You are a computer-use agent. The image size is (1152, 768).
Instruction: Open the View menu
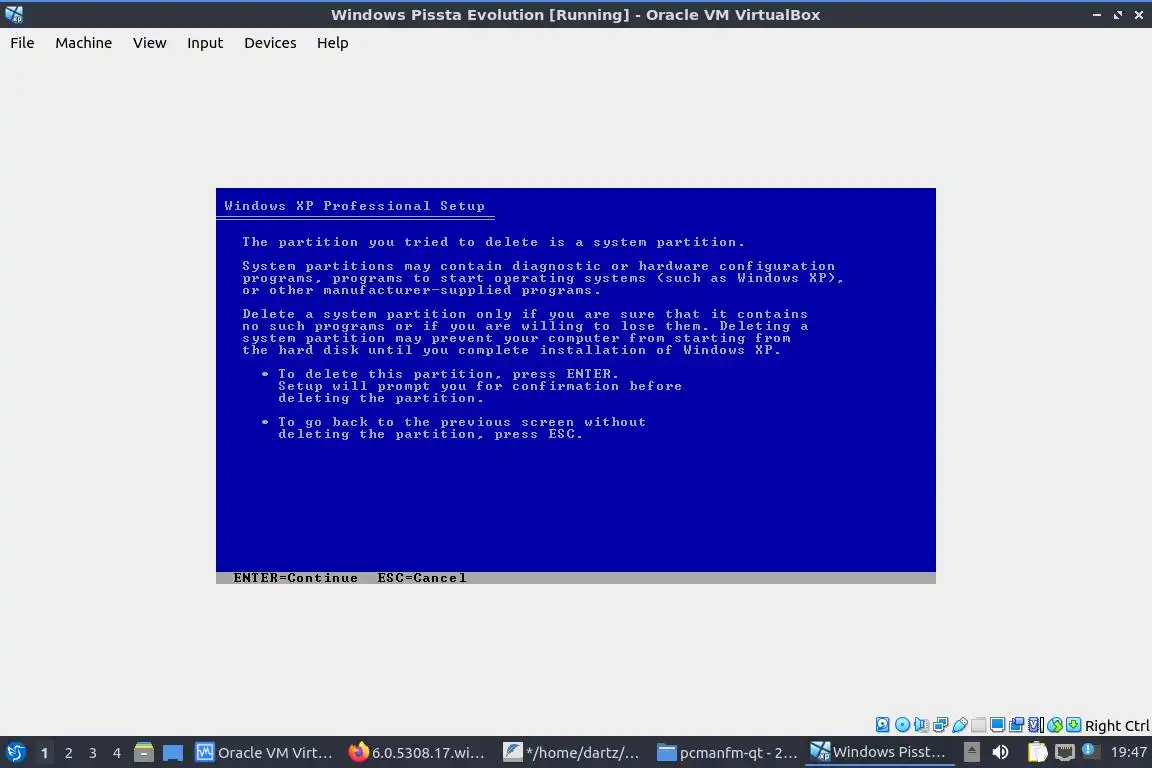(149, 43)
